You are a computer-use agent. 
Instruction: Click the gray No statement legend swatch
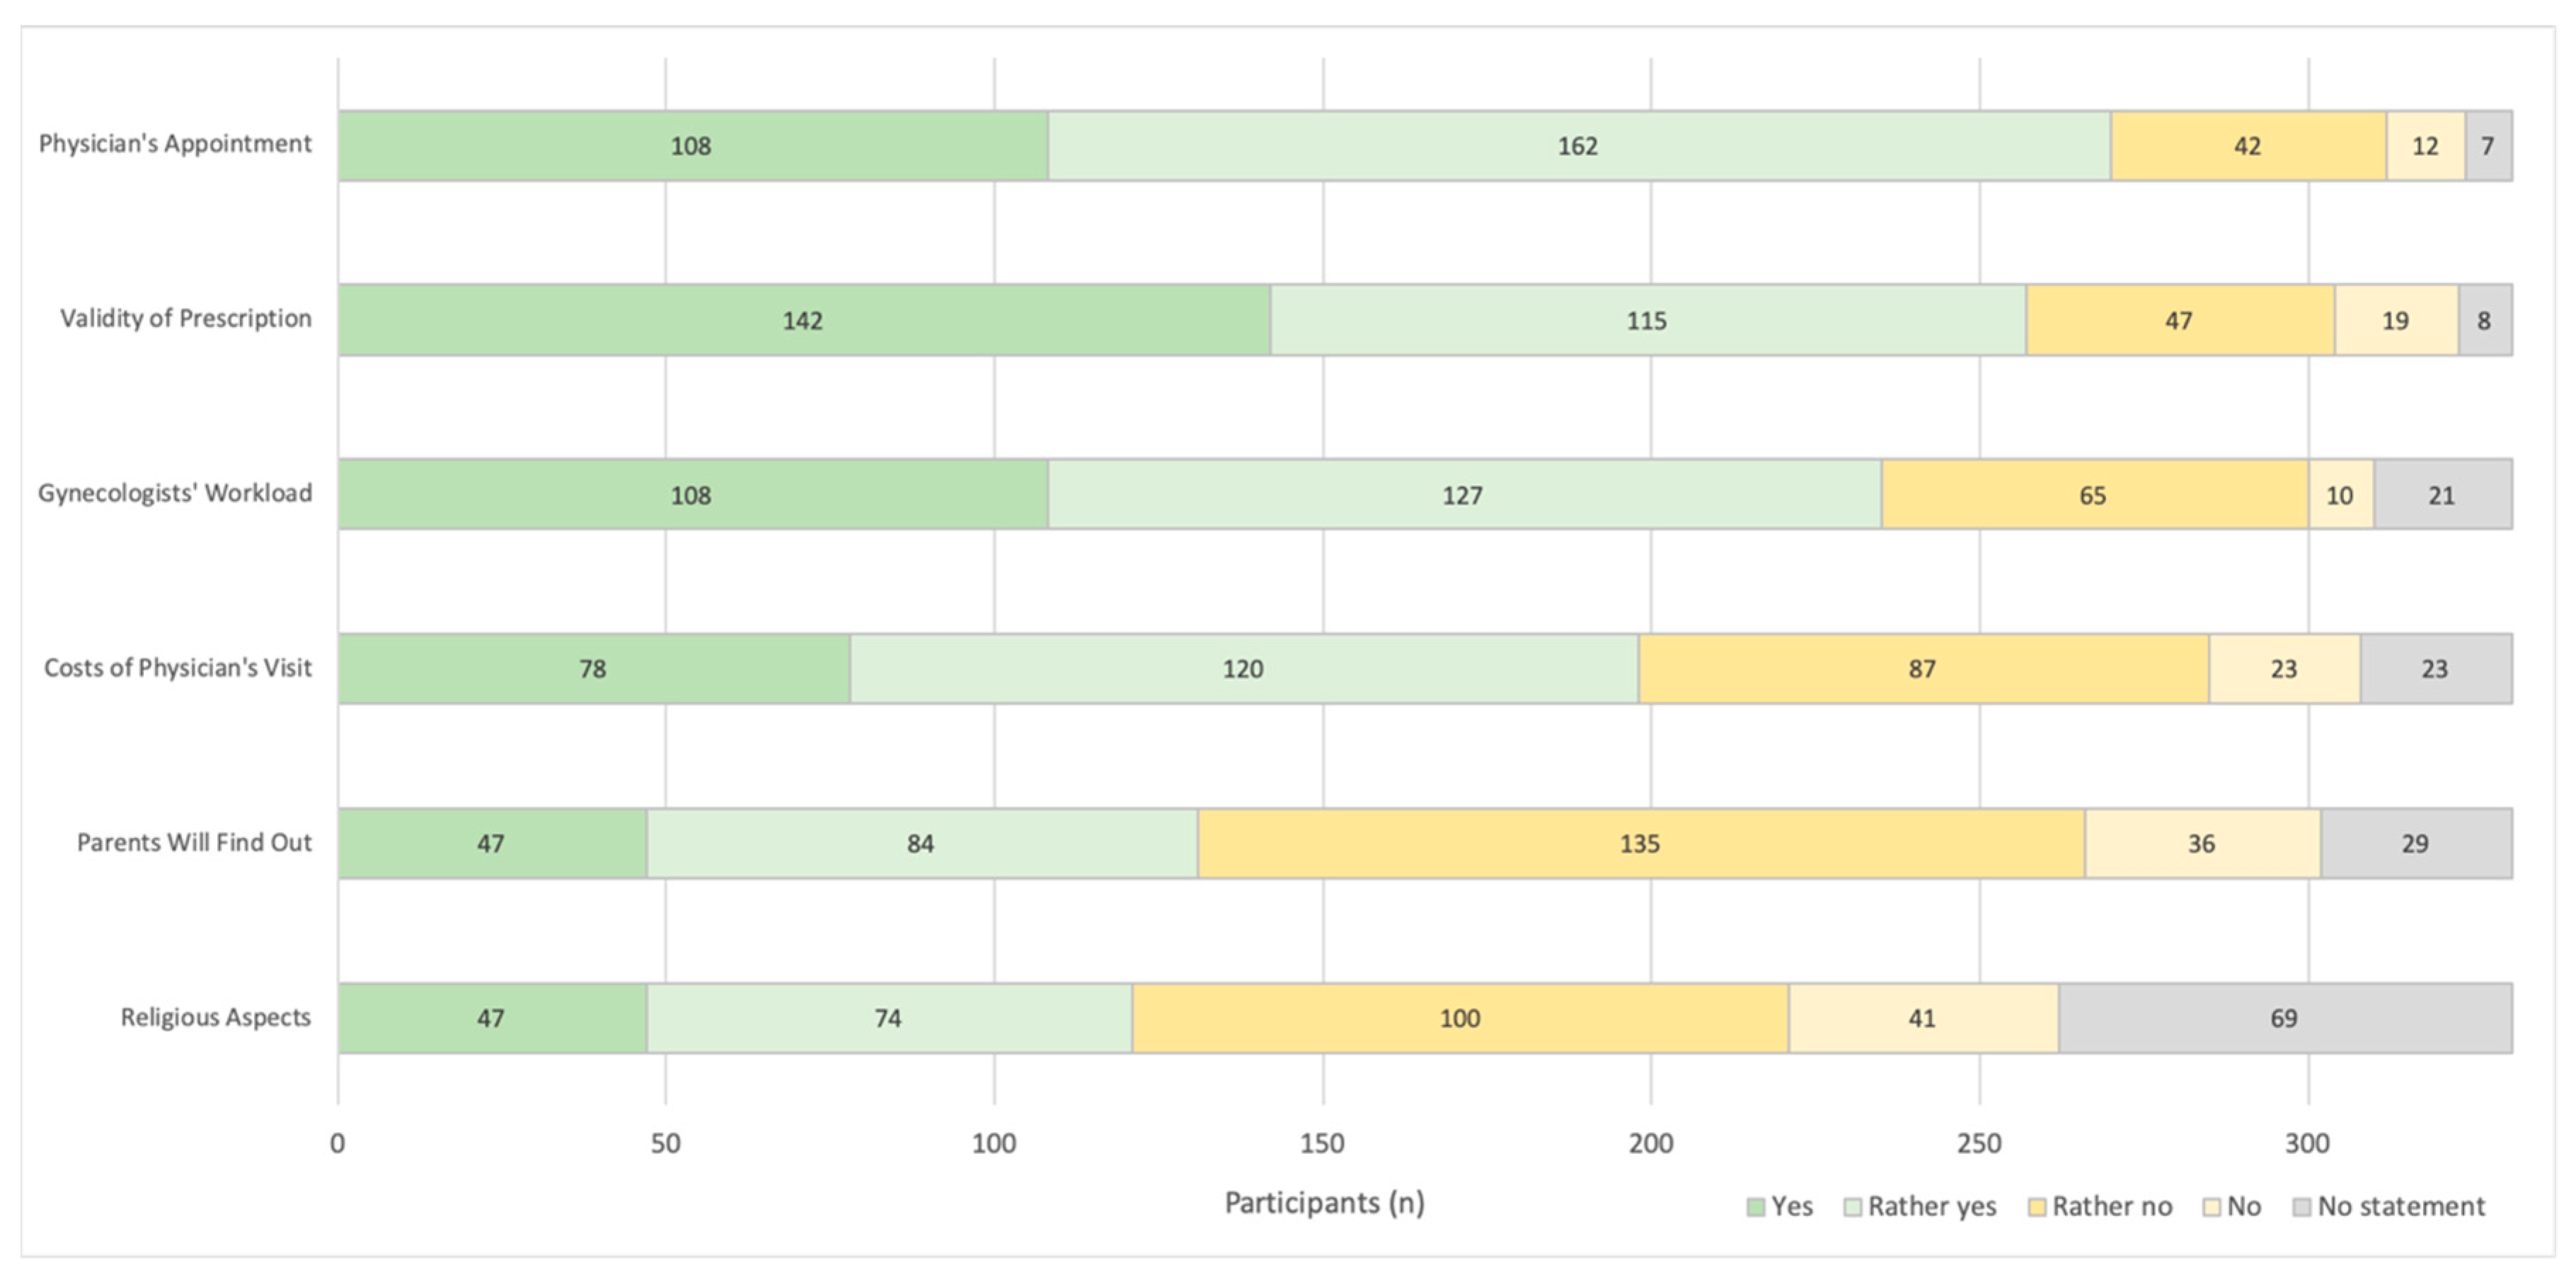tap(2302, 1207)
